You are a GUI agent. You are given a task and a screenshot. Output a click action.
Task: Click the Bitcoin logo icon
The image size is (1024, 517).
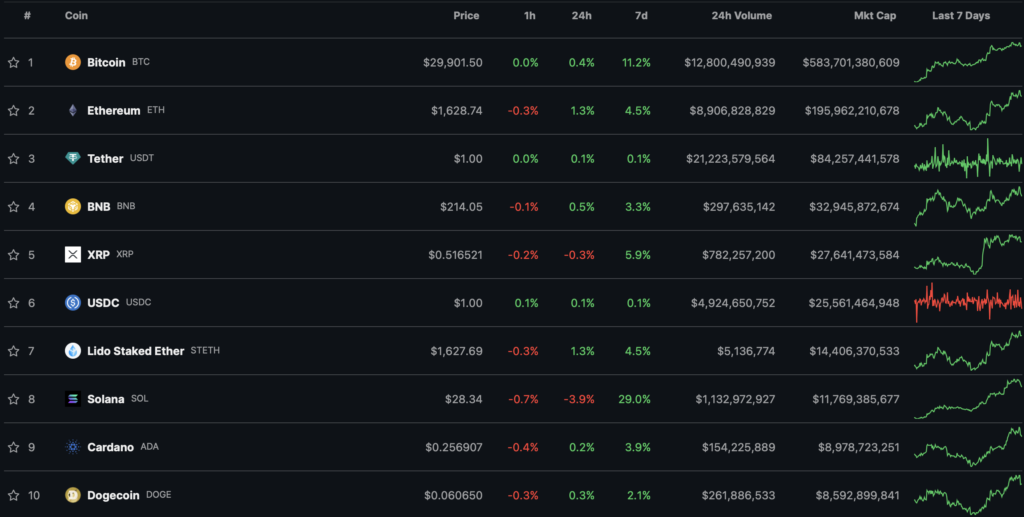[73, 63]
